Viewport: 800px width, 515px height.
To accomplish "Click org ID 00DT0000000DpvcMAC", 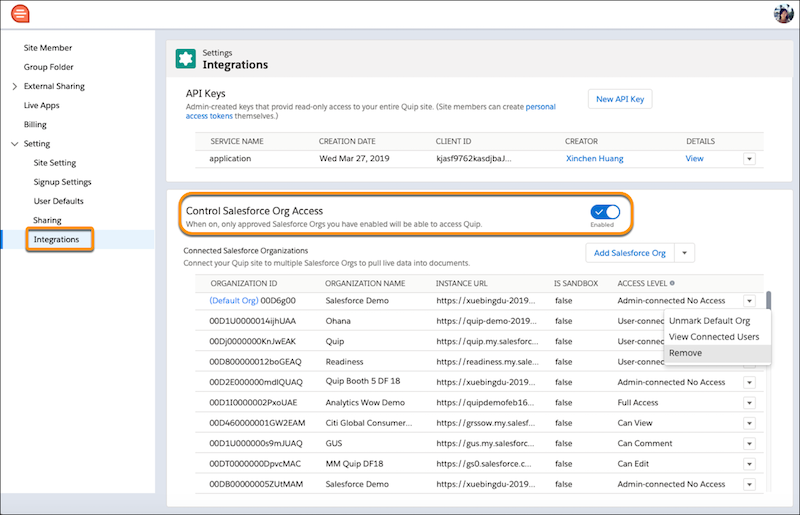I will (255, 464).
